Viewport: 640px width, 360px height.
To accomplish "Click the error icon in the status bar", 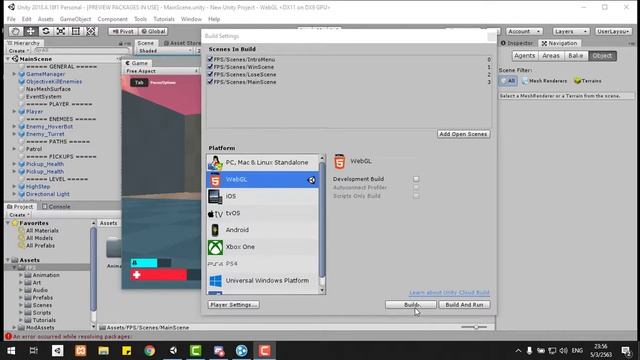I will (8, 336).
